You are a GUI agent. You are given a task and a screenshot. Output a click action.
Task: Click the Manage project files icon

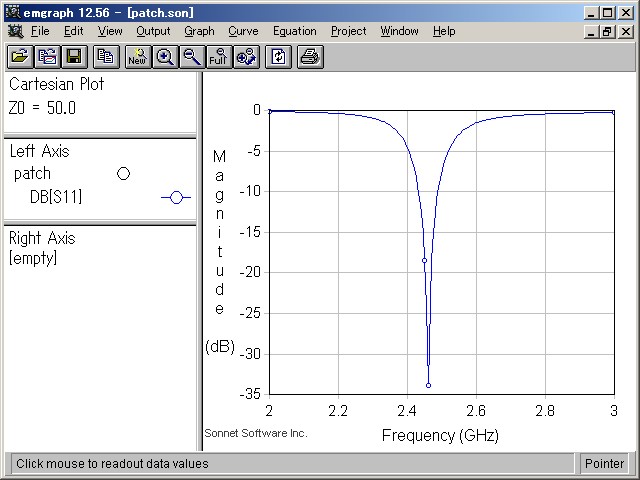click(x=47, y=57)
